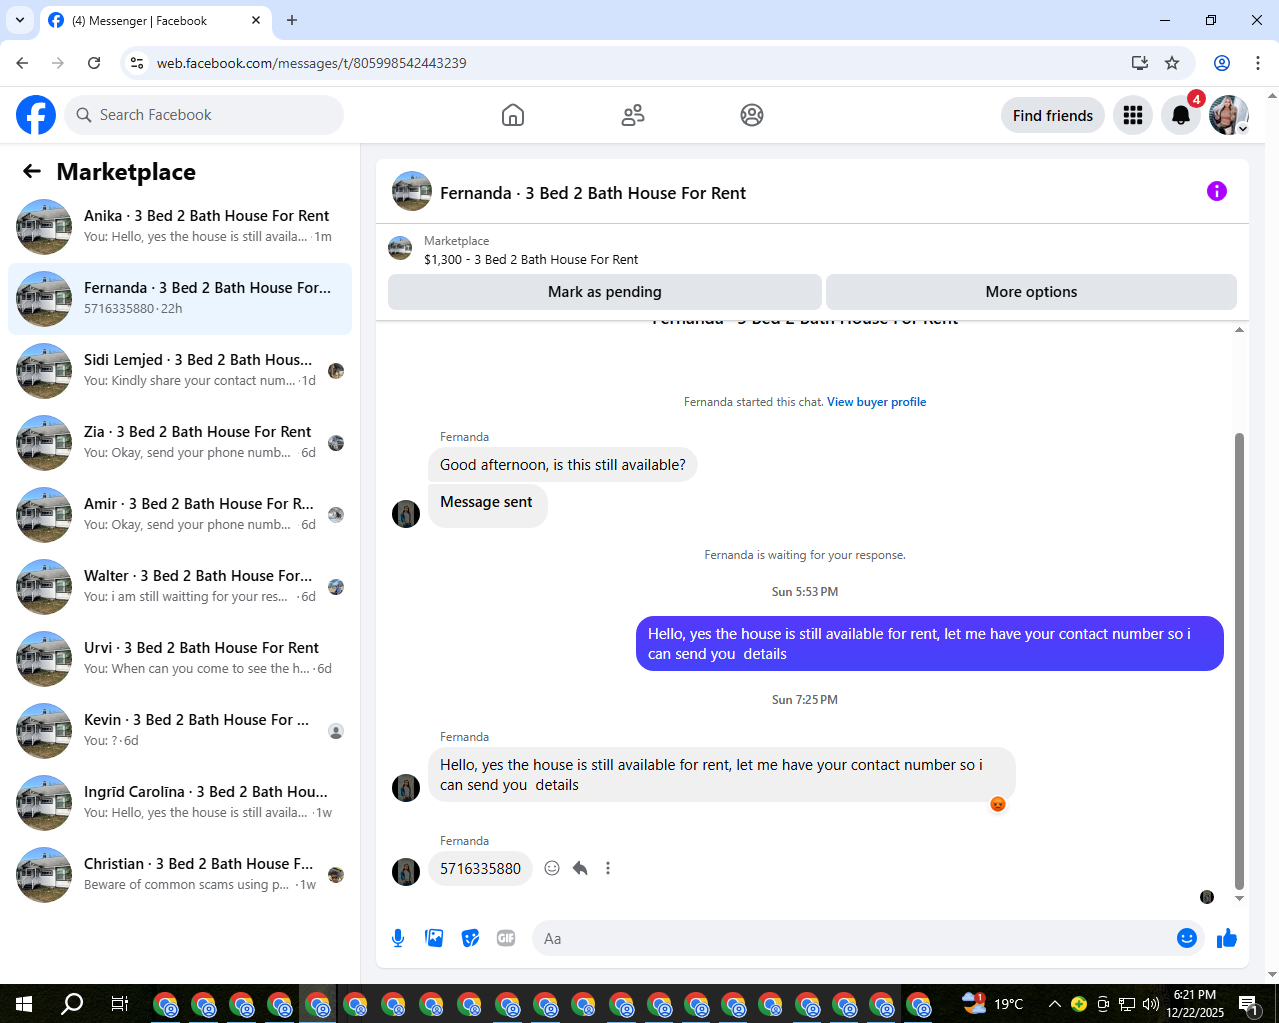
Task: Click View buyer profile link
Action: pos(876,402)
